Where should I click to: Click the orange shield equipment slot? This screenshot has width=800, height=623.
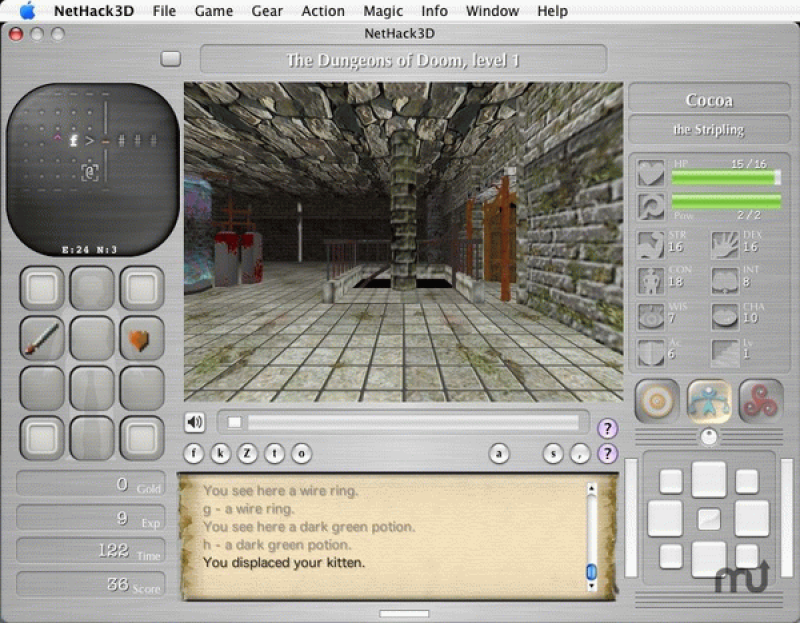point(141,339)
